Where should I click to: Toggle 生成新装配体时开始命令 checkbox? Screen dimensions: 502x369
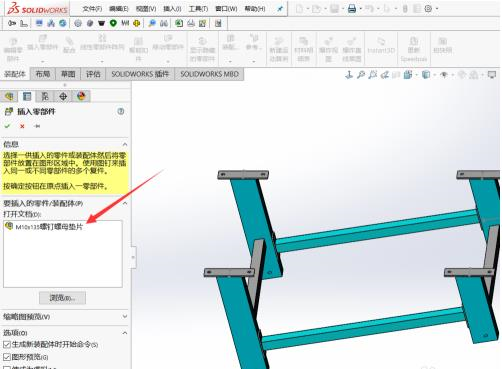(x=7, y=344)
